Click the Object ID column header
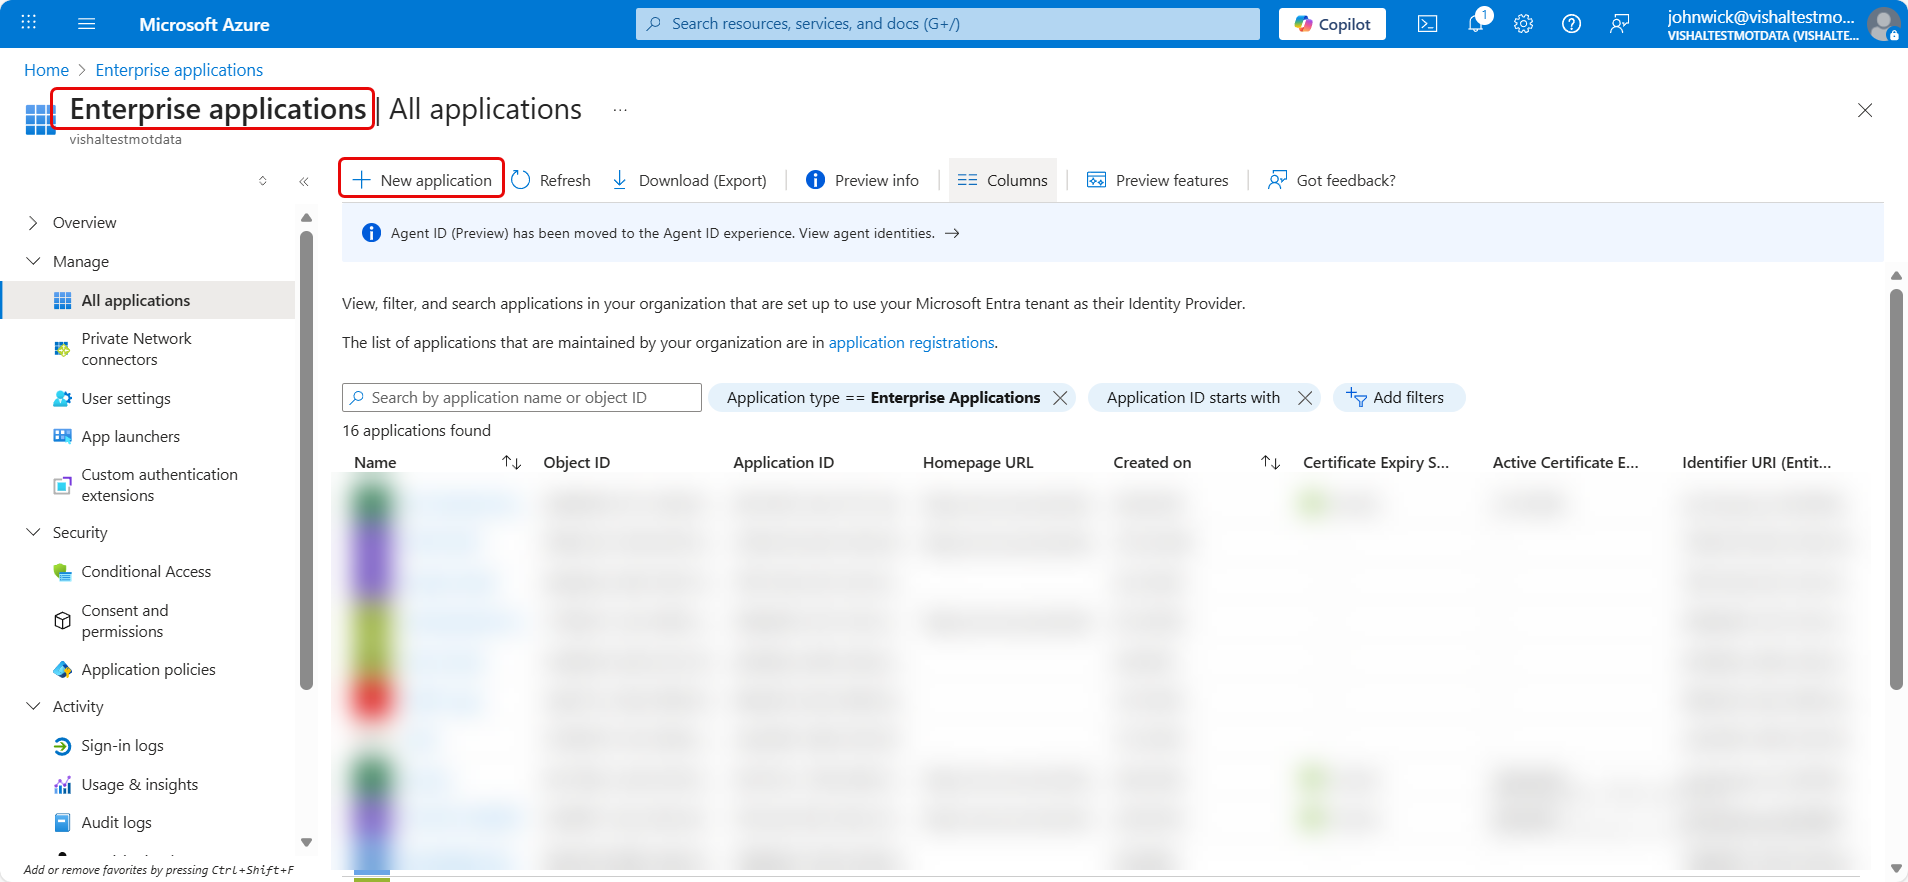The width and height of the screenshot is (1908, 882). [x=576, y=462]
